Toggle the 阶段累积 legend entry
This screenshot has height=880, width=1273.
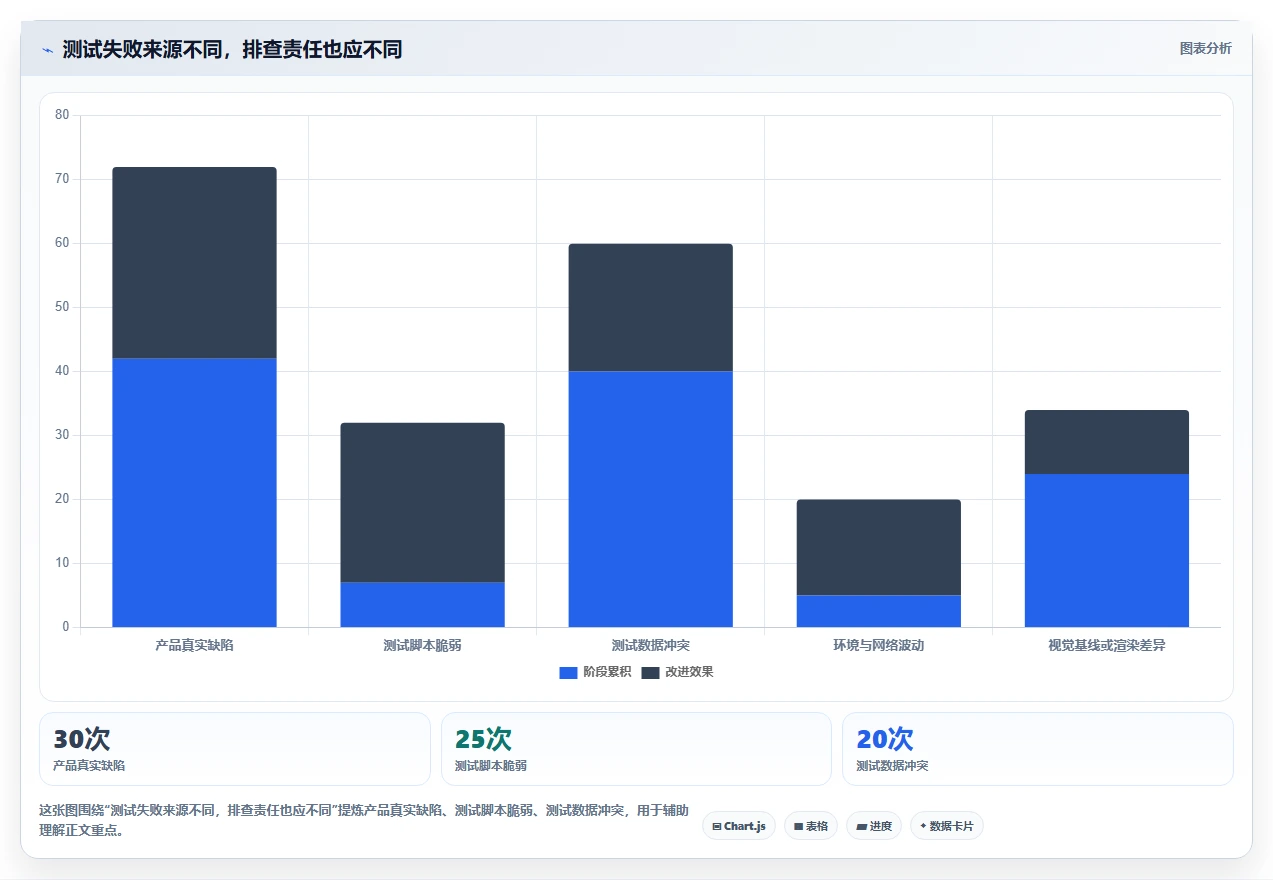pyautogui.click(x=595, y=672)
